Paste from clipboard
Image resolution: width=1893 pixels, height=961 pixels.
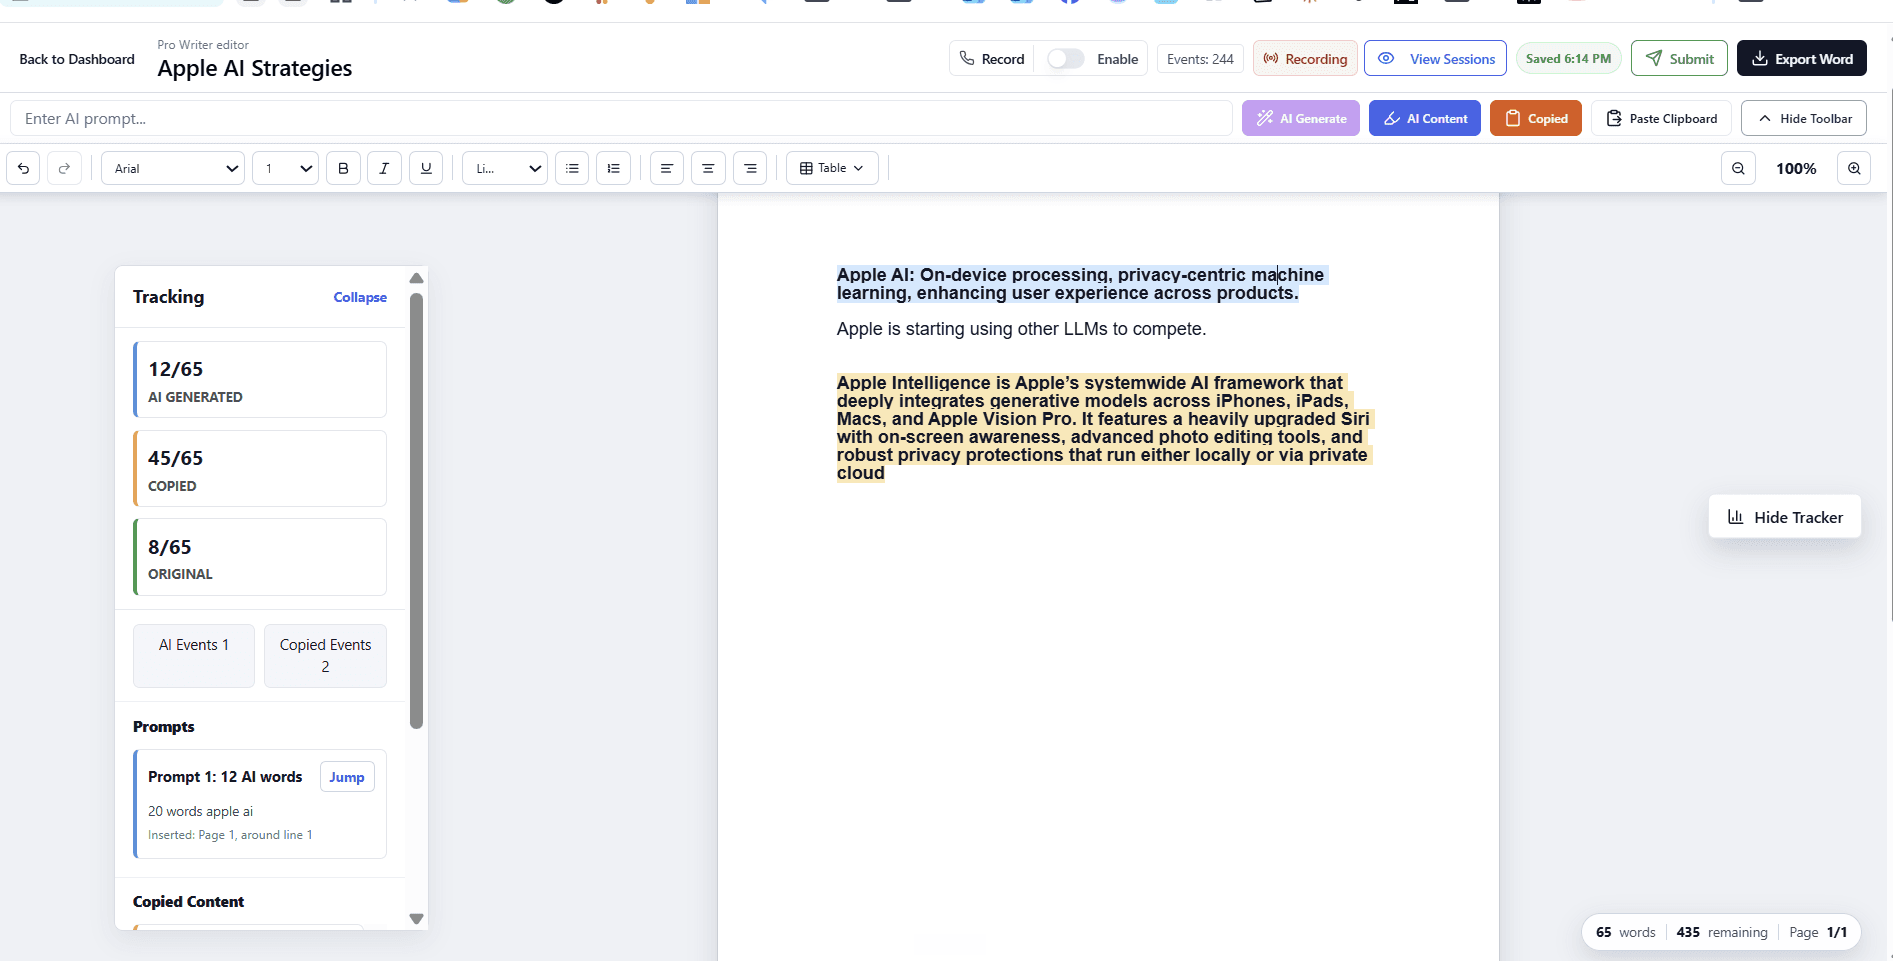click(x=1661, y=118)
